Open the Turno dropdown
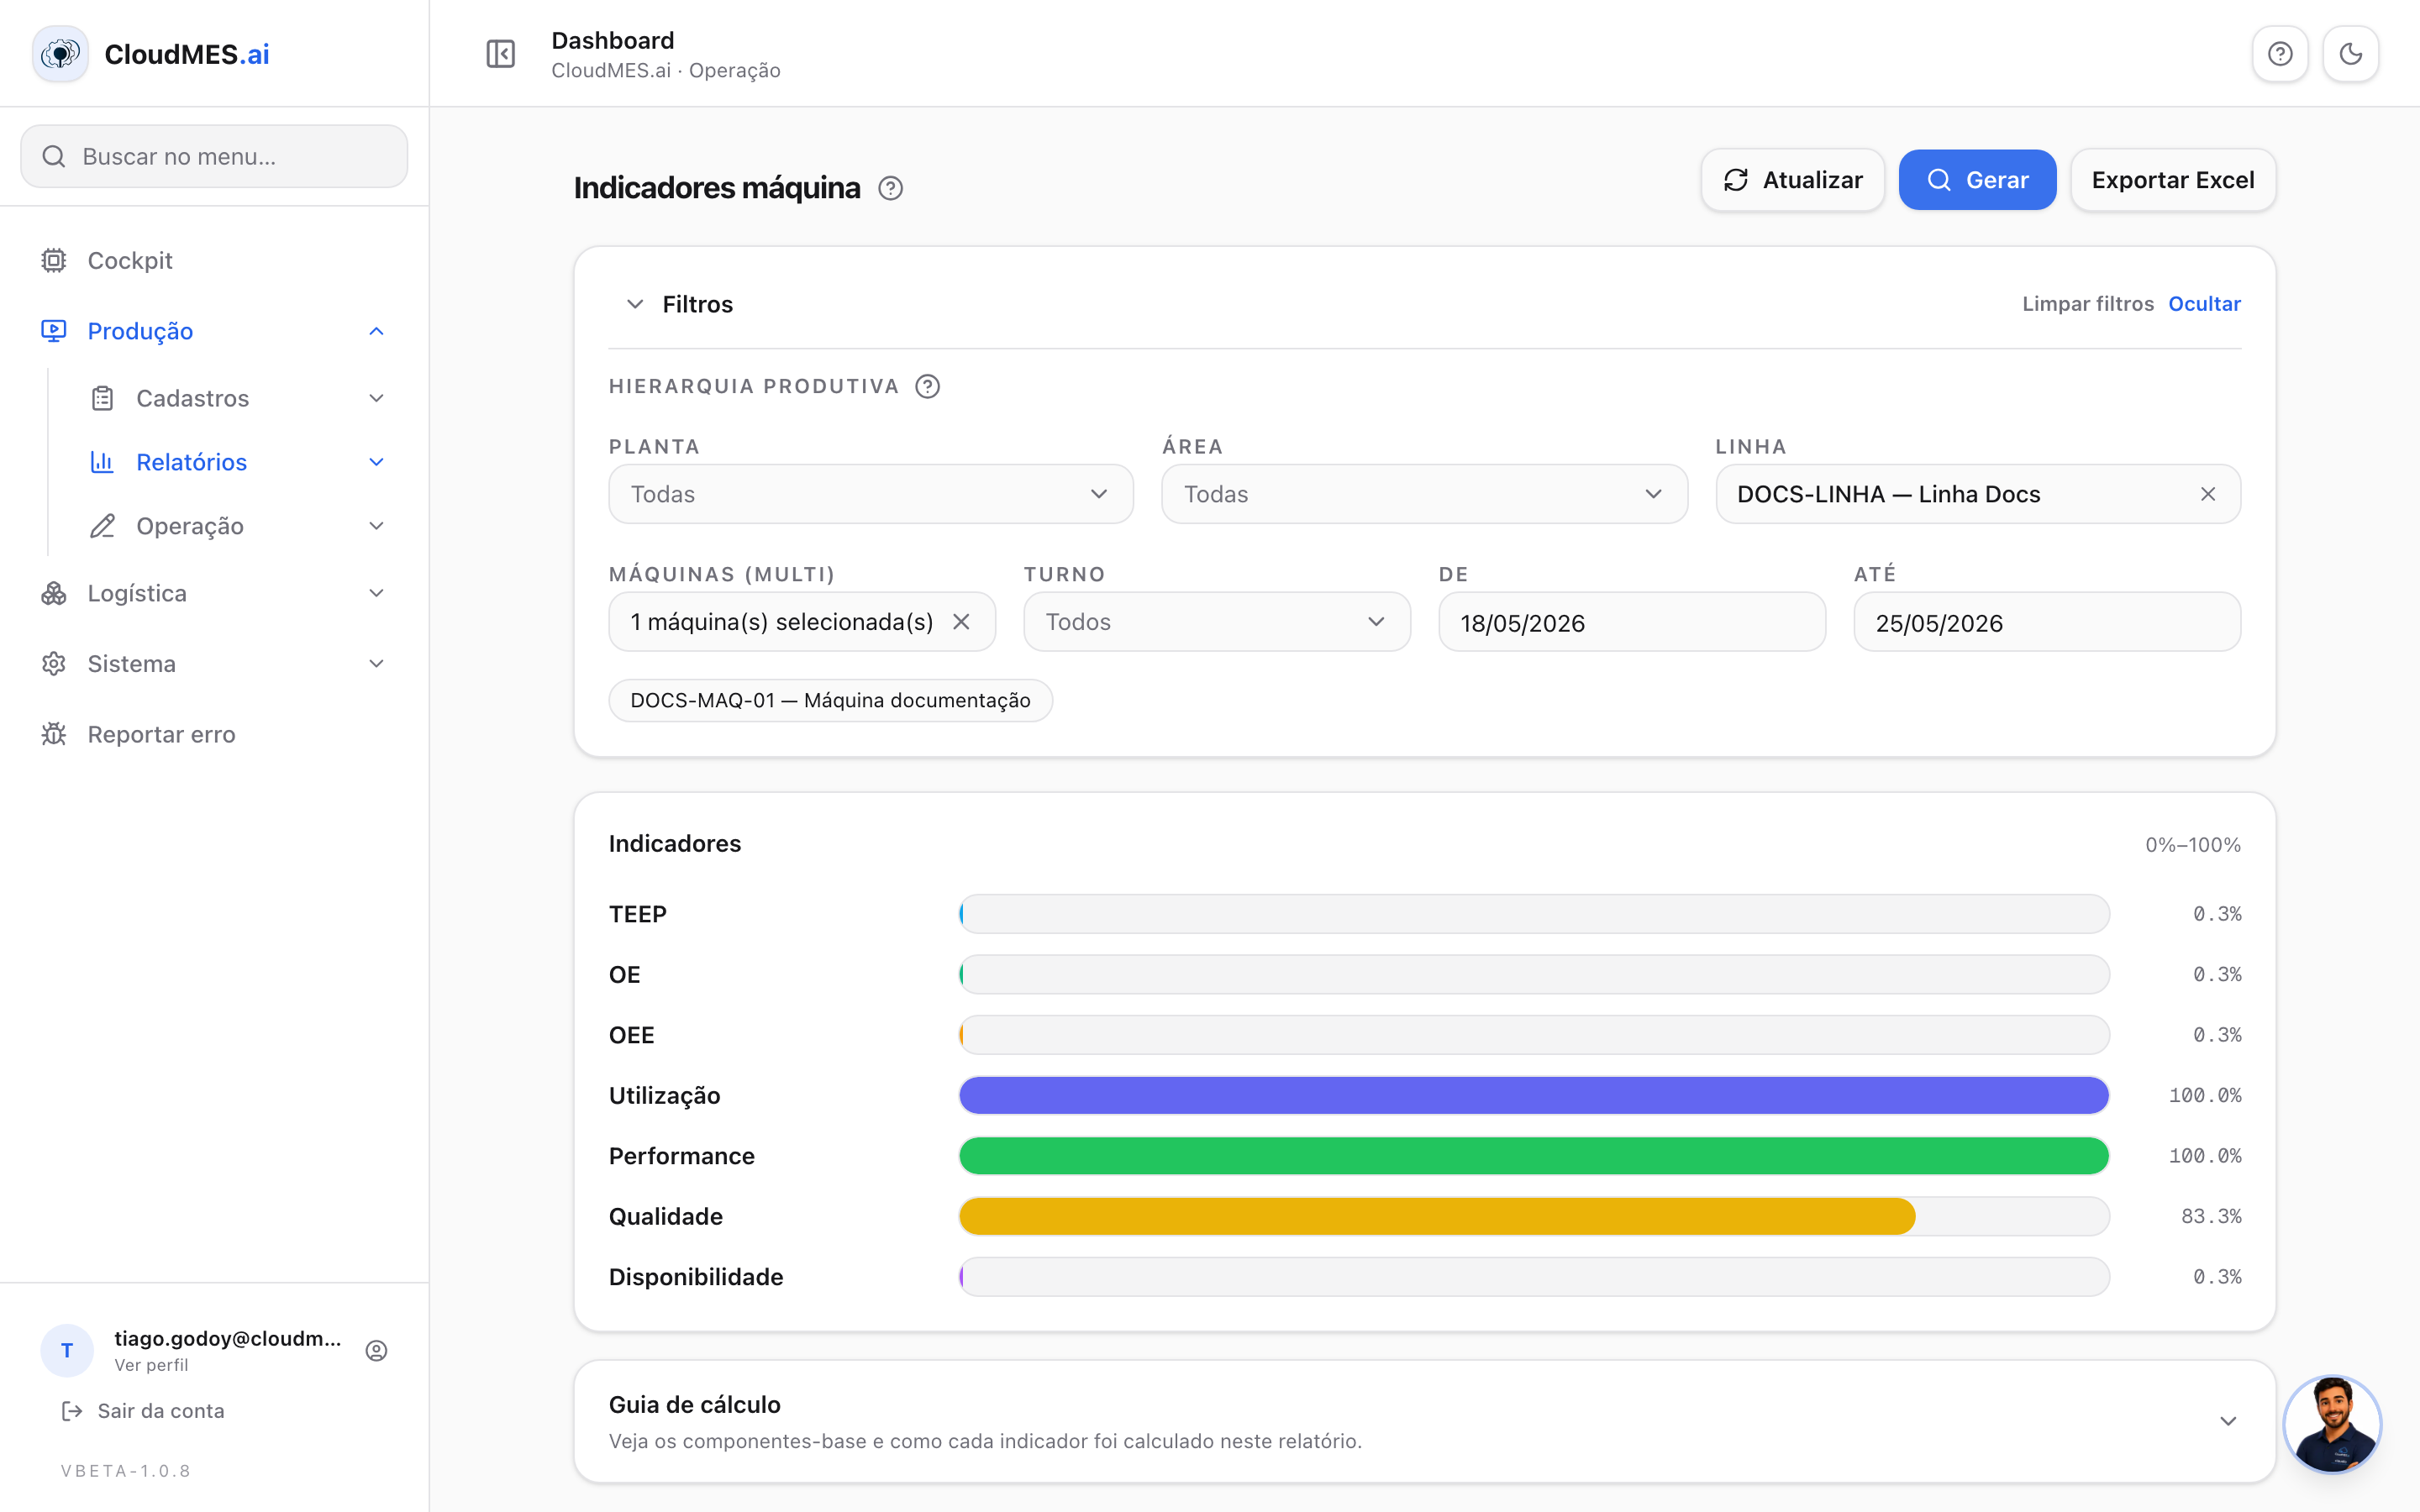The image size is (2420, 1512). 1216,622
